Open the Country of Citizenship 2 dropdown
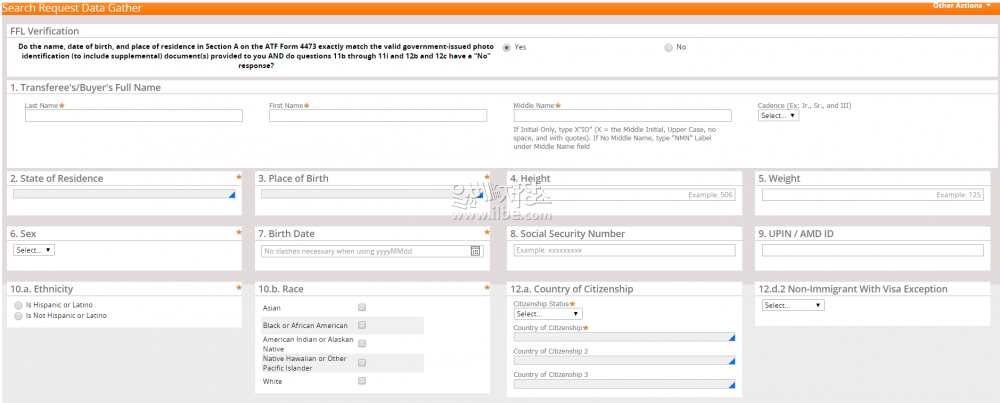Viewport: 1000px width, 403px height. pos(624,360)
